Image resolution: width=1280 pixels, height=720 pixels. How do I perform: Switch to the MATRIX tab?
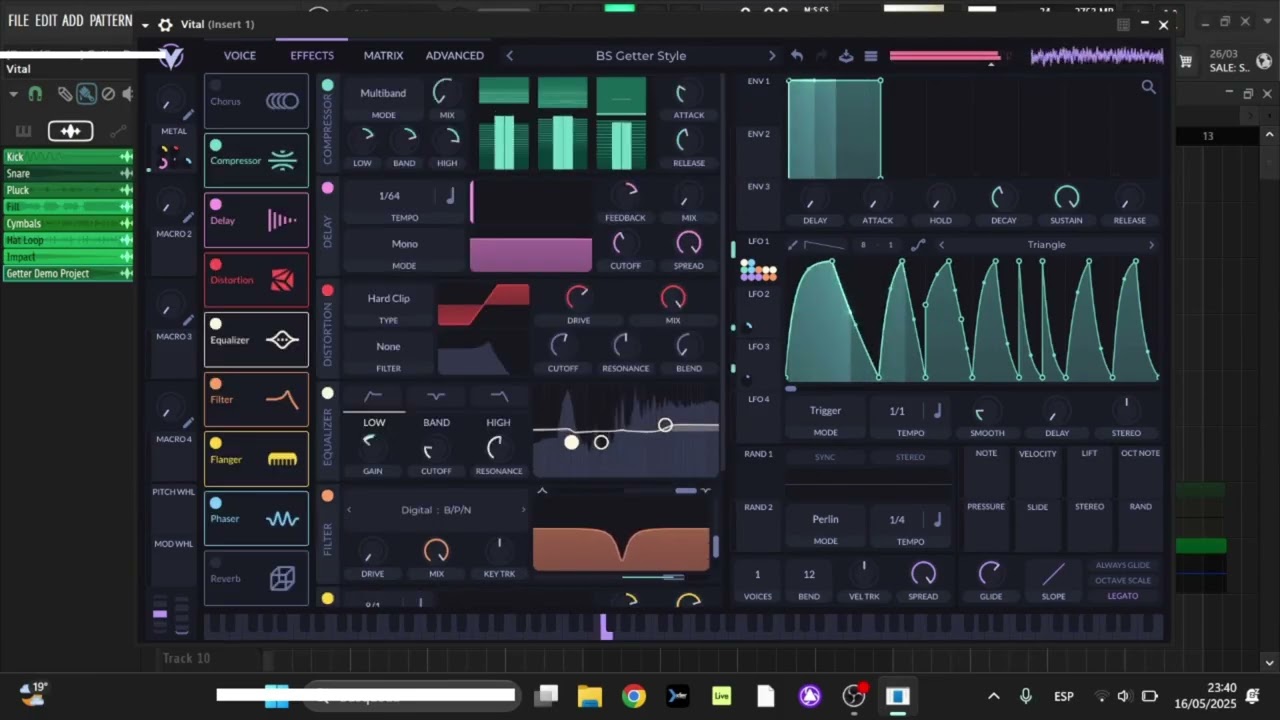384,56
